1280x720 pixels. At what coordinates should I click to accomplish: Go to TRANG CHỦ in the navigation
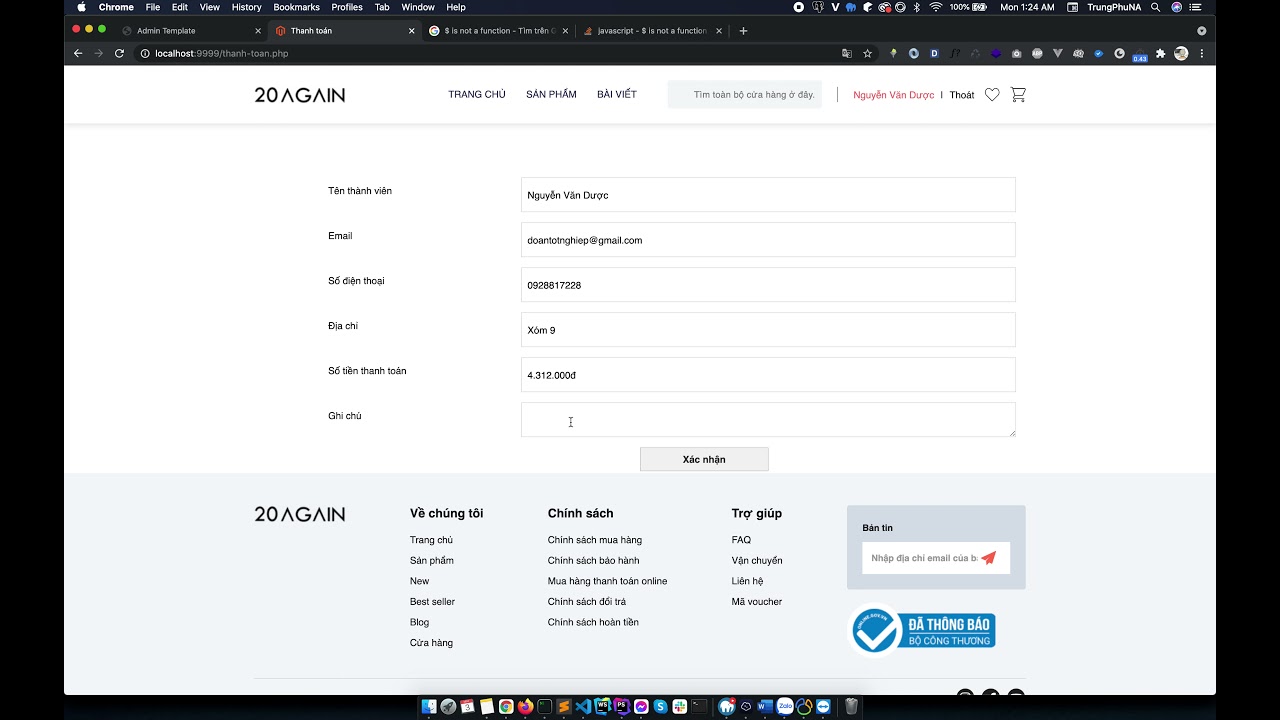point(477,95)
